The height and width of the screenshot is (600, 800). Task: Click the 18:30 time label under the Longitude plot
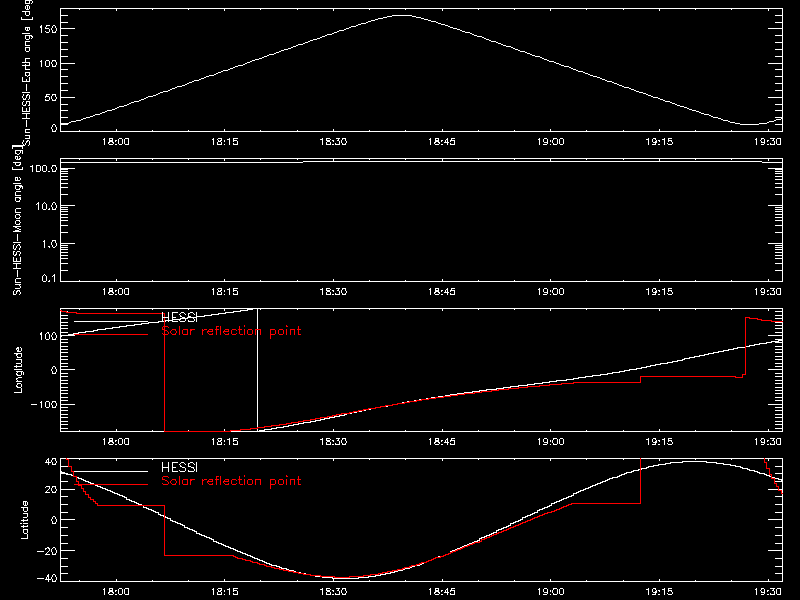click(x=333, y=442)
